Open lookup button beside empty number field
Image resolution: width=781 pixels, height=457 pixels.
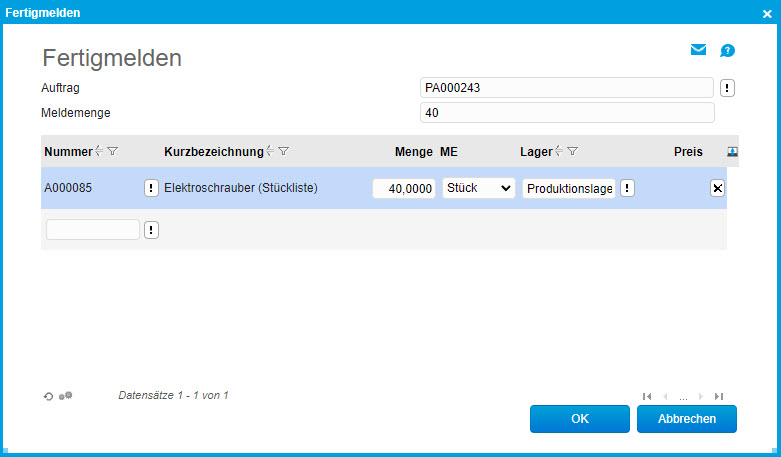click(x=151, y=230)
